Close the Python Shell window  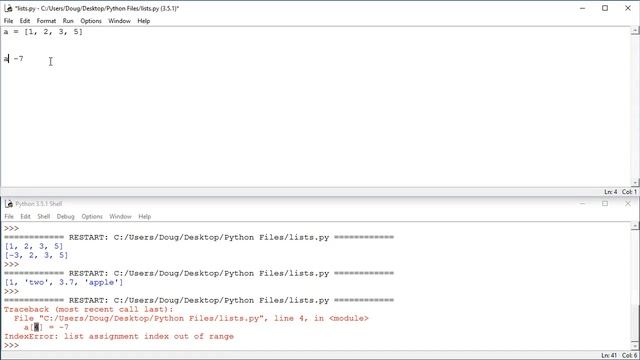click(x=628, y=204)
